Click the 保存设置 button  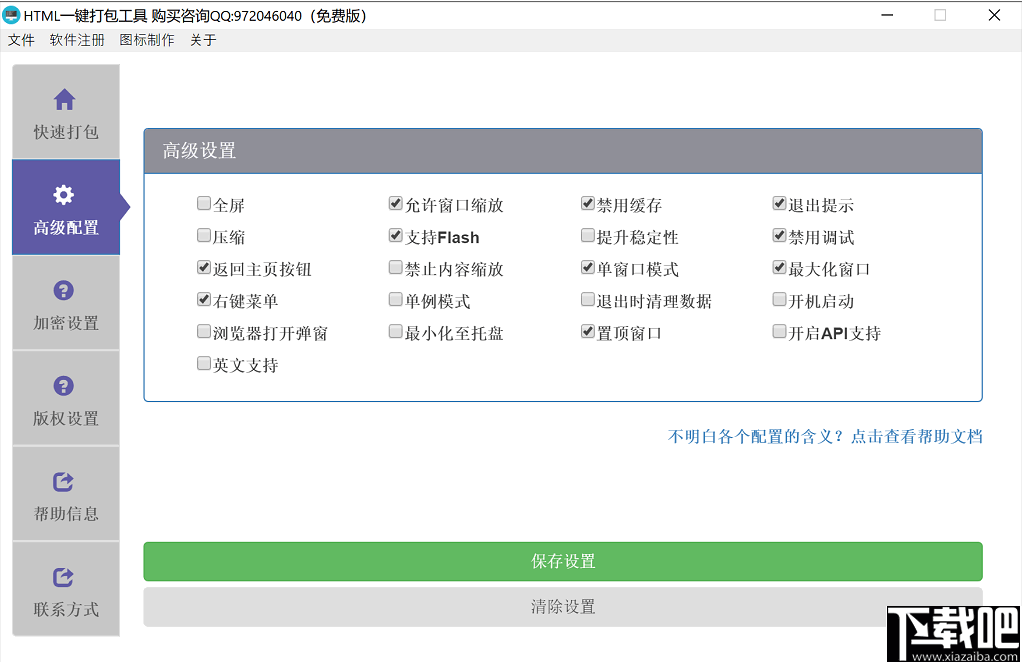(x=563, y=561)
